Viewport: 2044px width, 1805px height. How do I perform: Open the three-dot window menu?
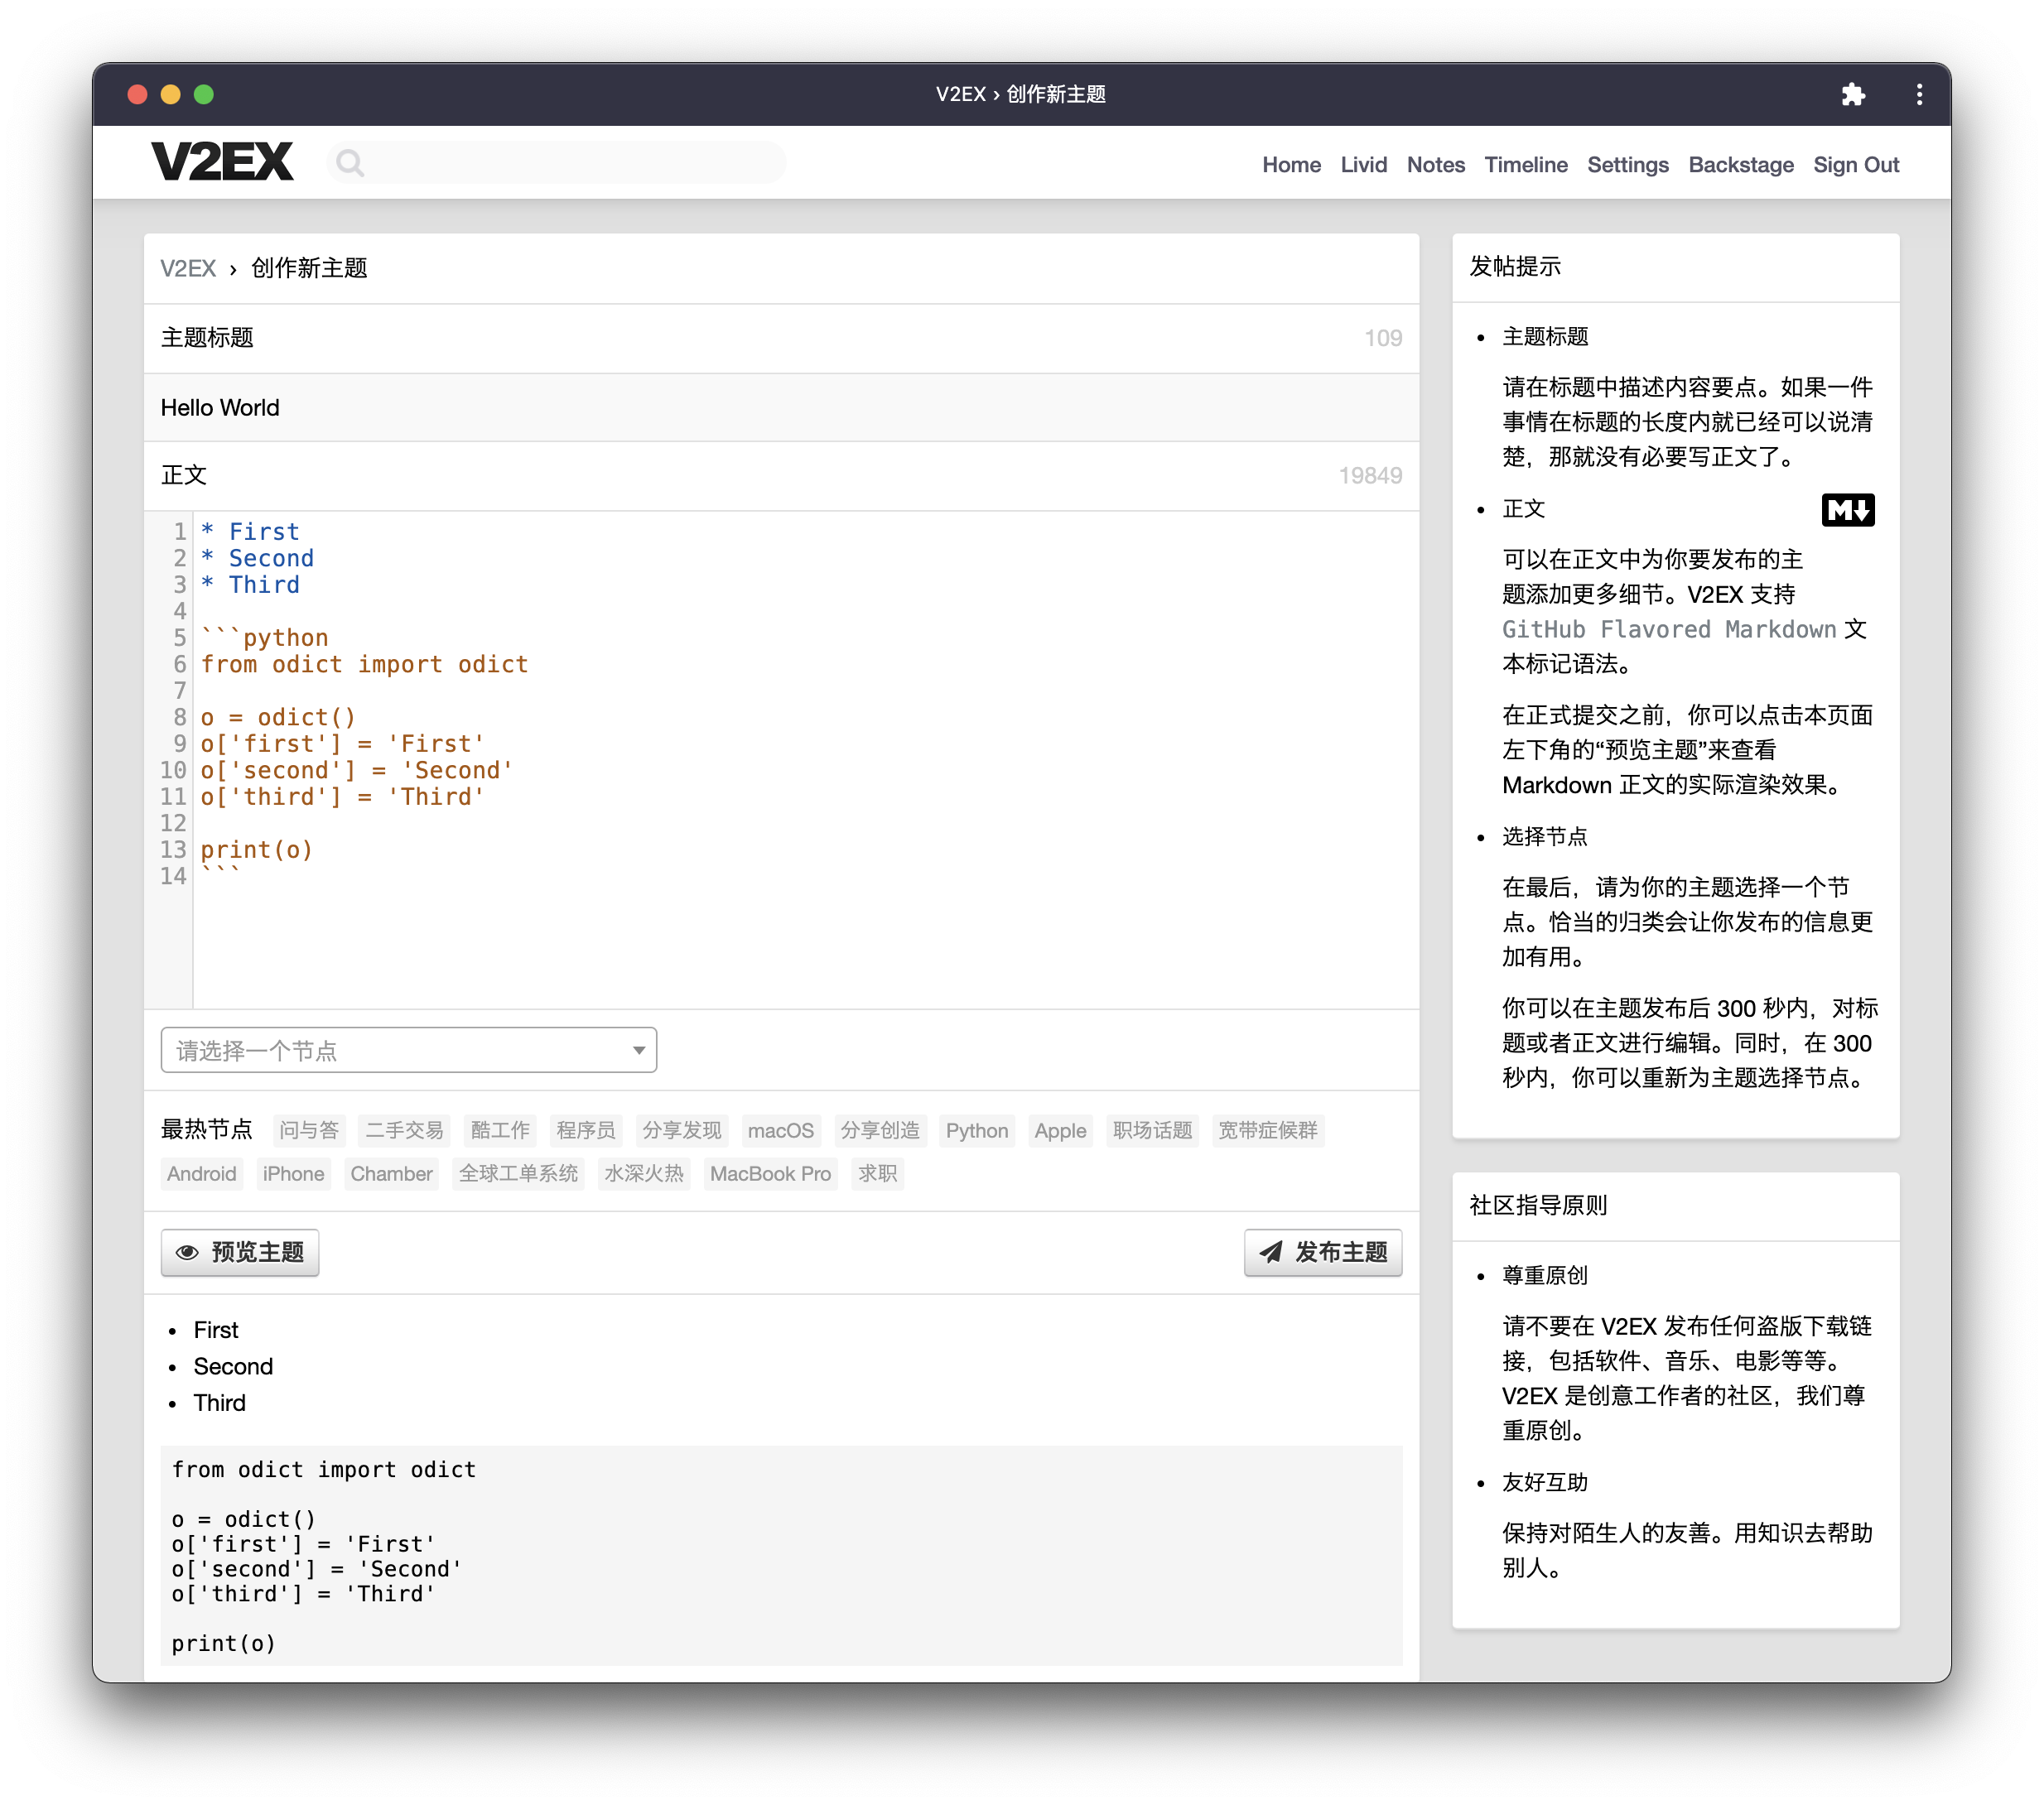pos(1918,94)
